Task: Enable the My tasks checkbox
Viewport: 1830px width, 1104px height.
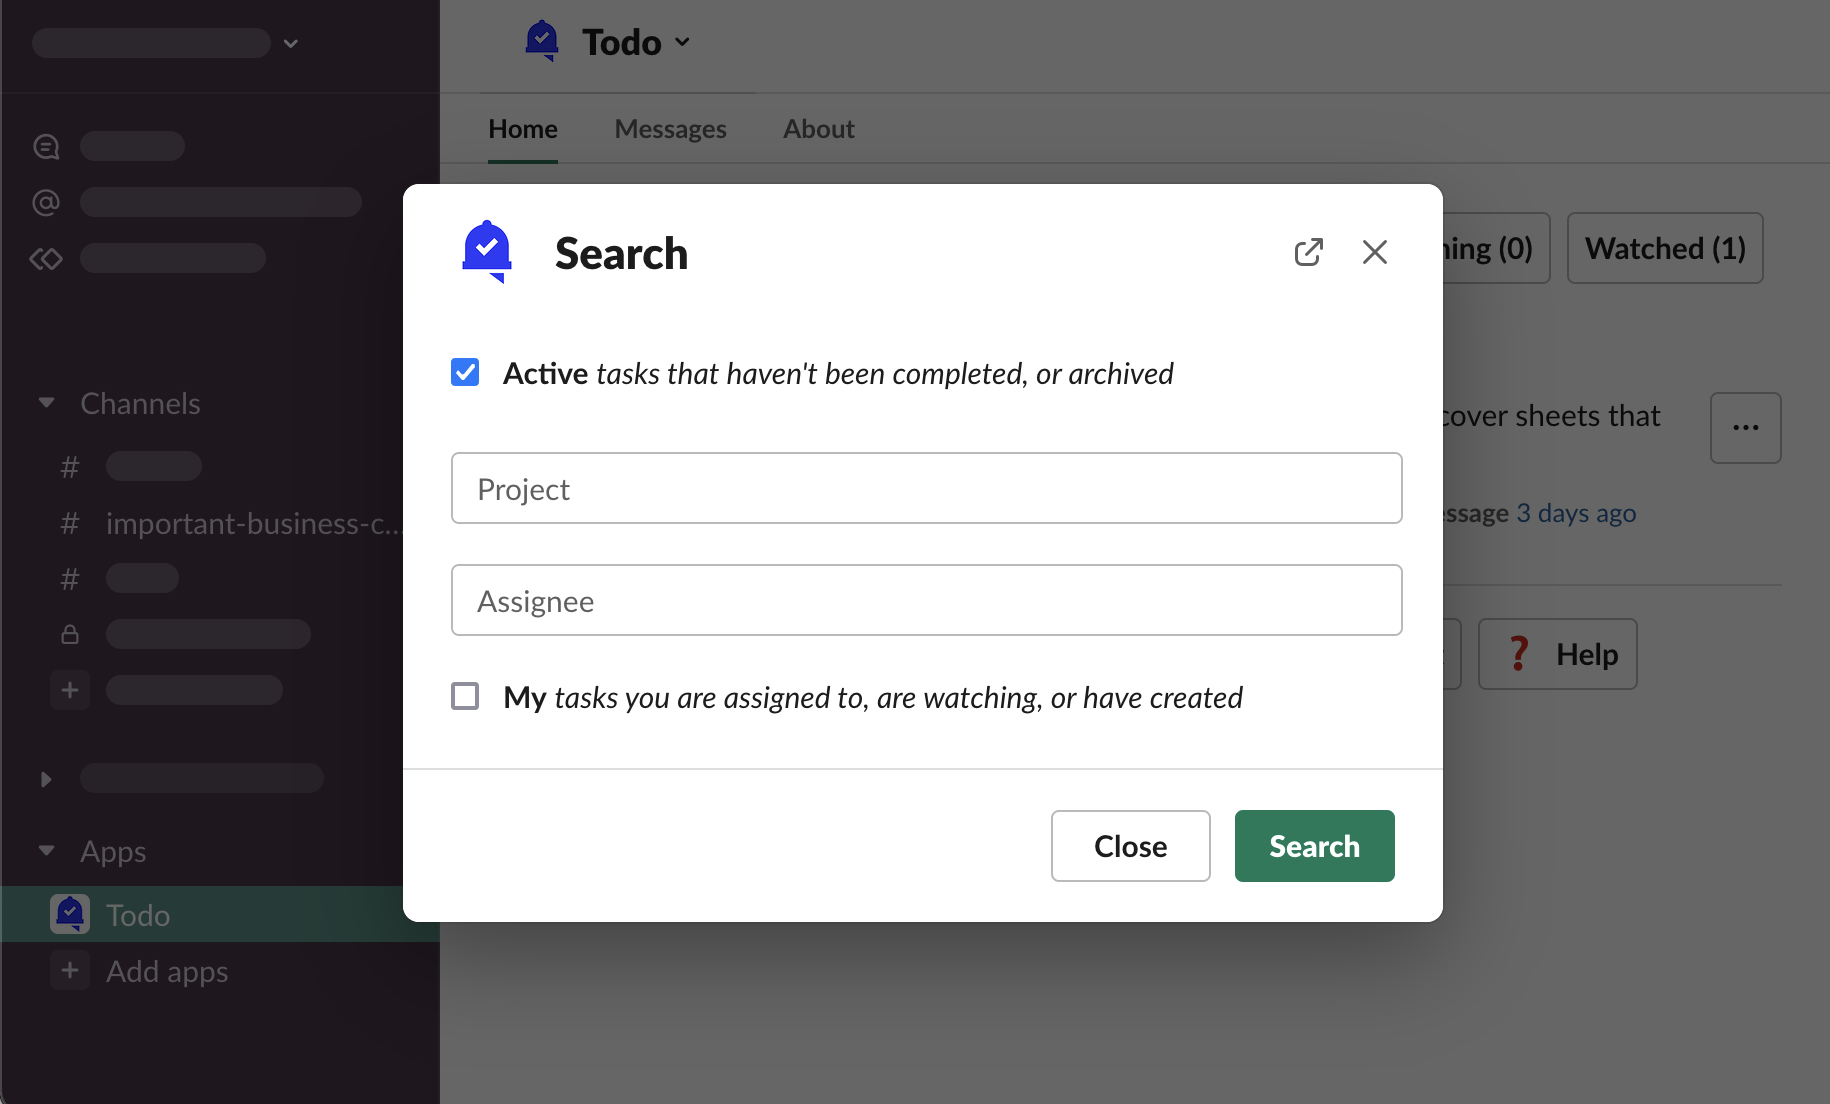Action: point(465,696)
